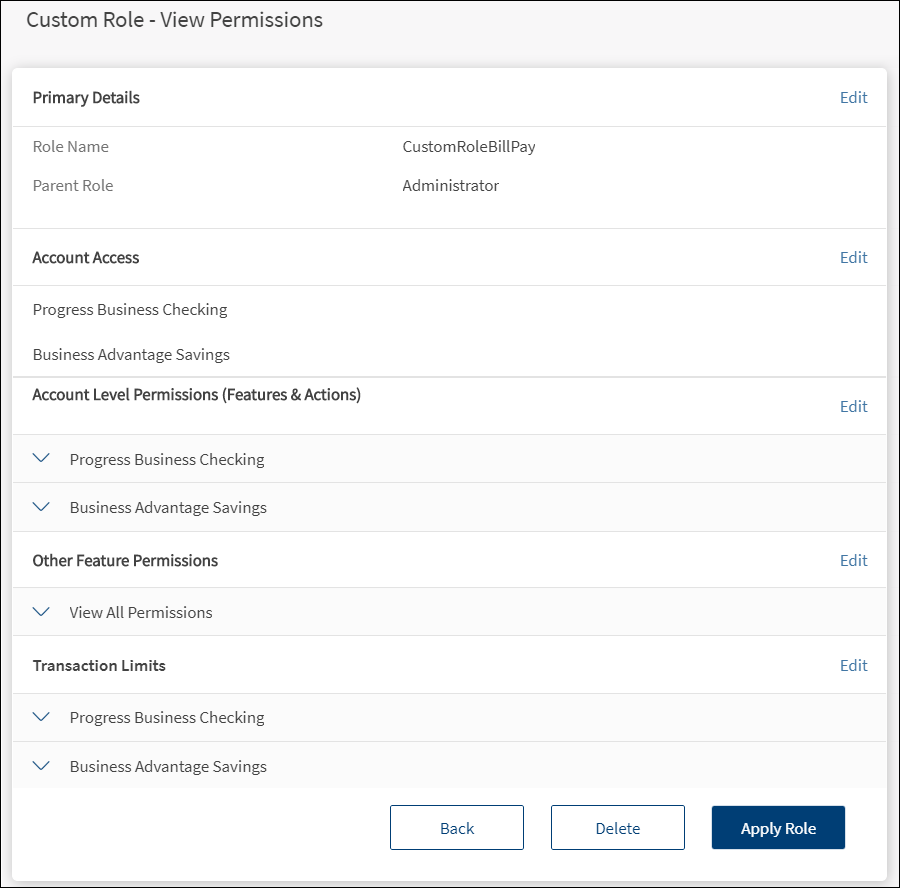This screenshot has width=900, height=888.
Task: Click the chevron beside View All Permissions
Action: pyautogui.click(x=41, y=612)
